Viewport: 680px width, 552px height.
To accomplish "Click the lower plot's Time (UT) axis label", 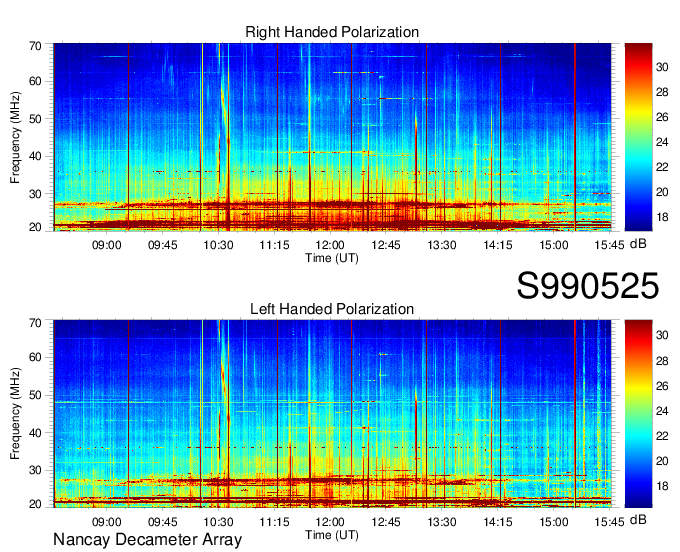I will point(332,535).
